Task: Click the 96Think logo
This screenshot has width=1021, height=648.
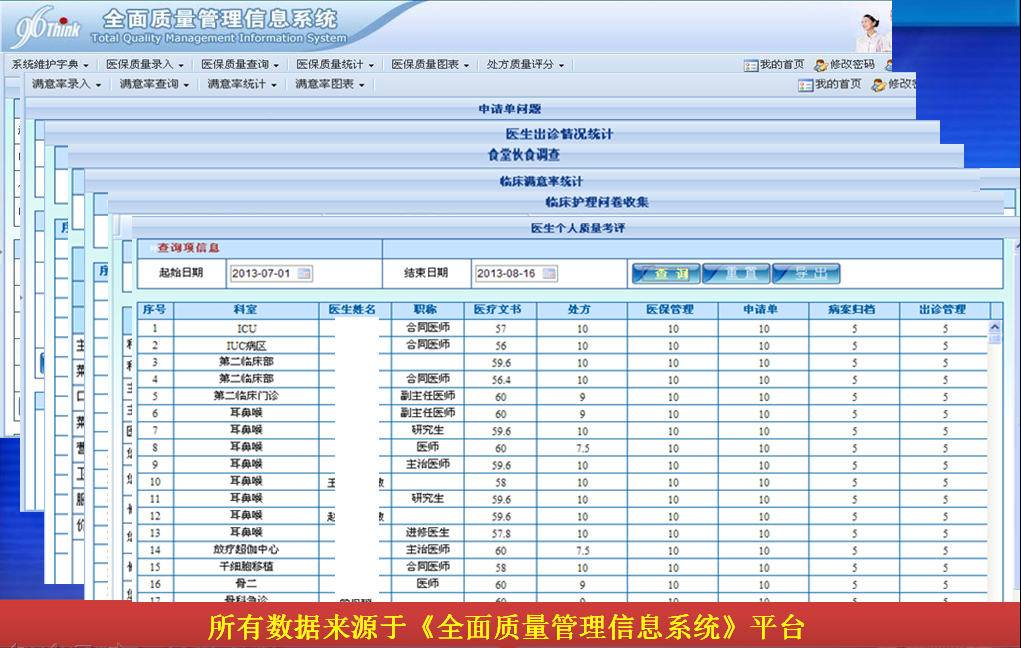Action: point(47,27)
